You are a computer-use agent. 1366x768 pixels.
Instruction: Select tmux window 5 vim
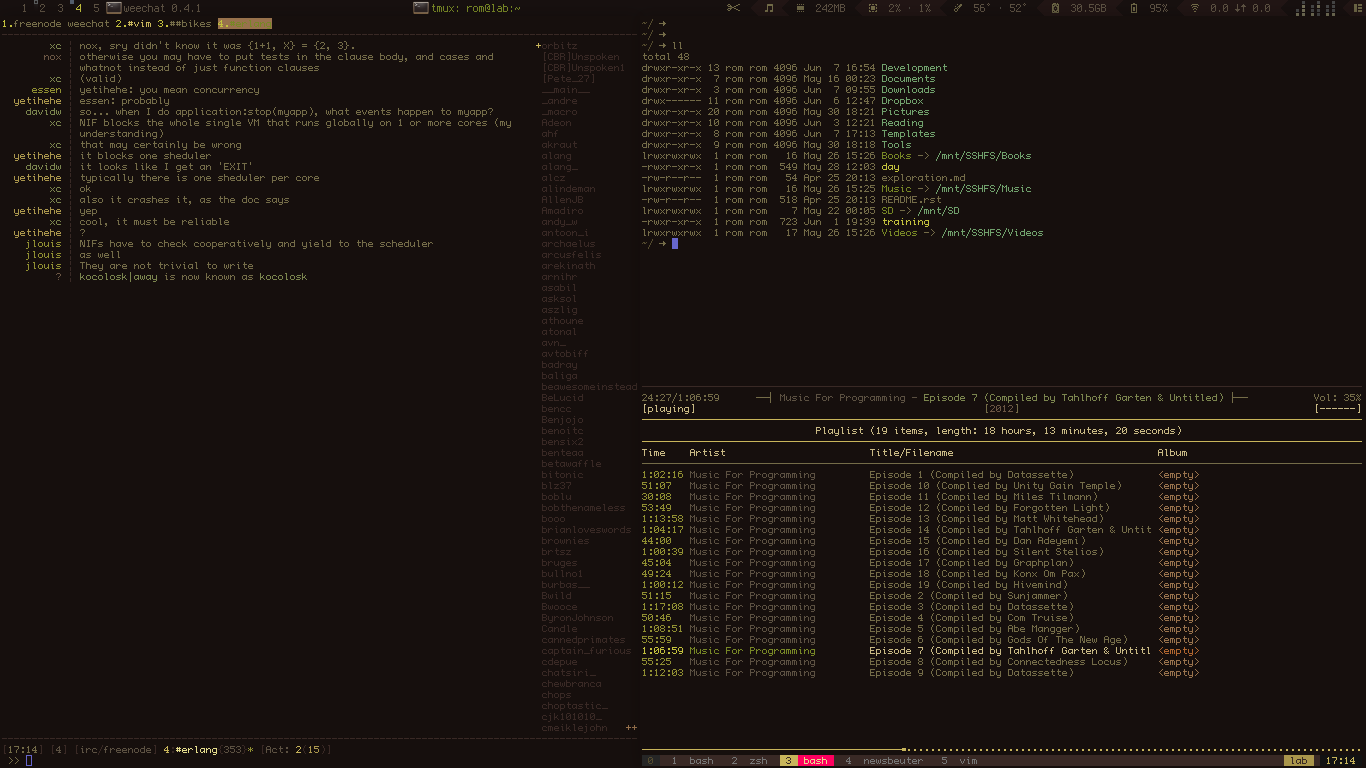point(958,761)
